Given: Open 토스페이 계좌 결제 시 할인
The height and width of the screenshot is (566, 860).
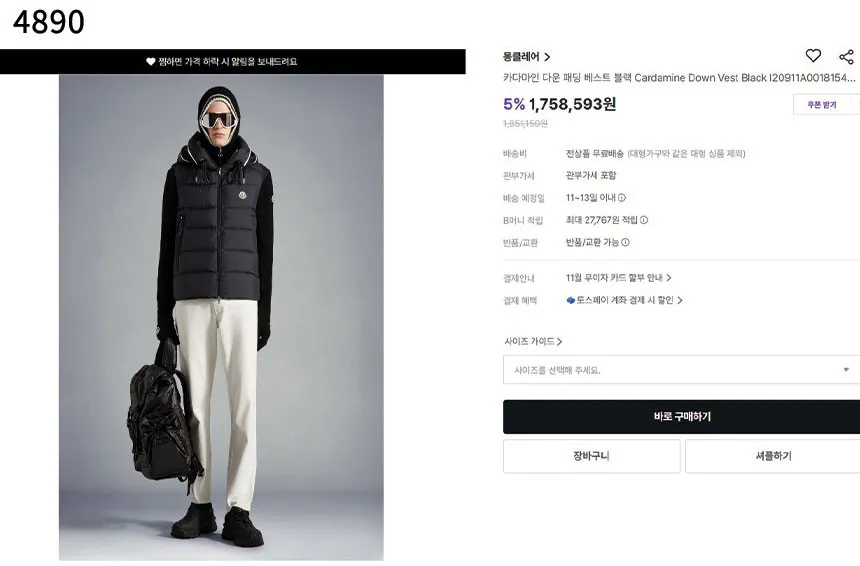Looking at the screenshot, I should [624, 300].
